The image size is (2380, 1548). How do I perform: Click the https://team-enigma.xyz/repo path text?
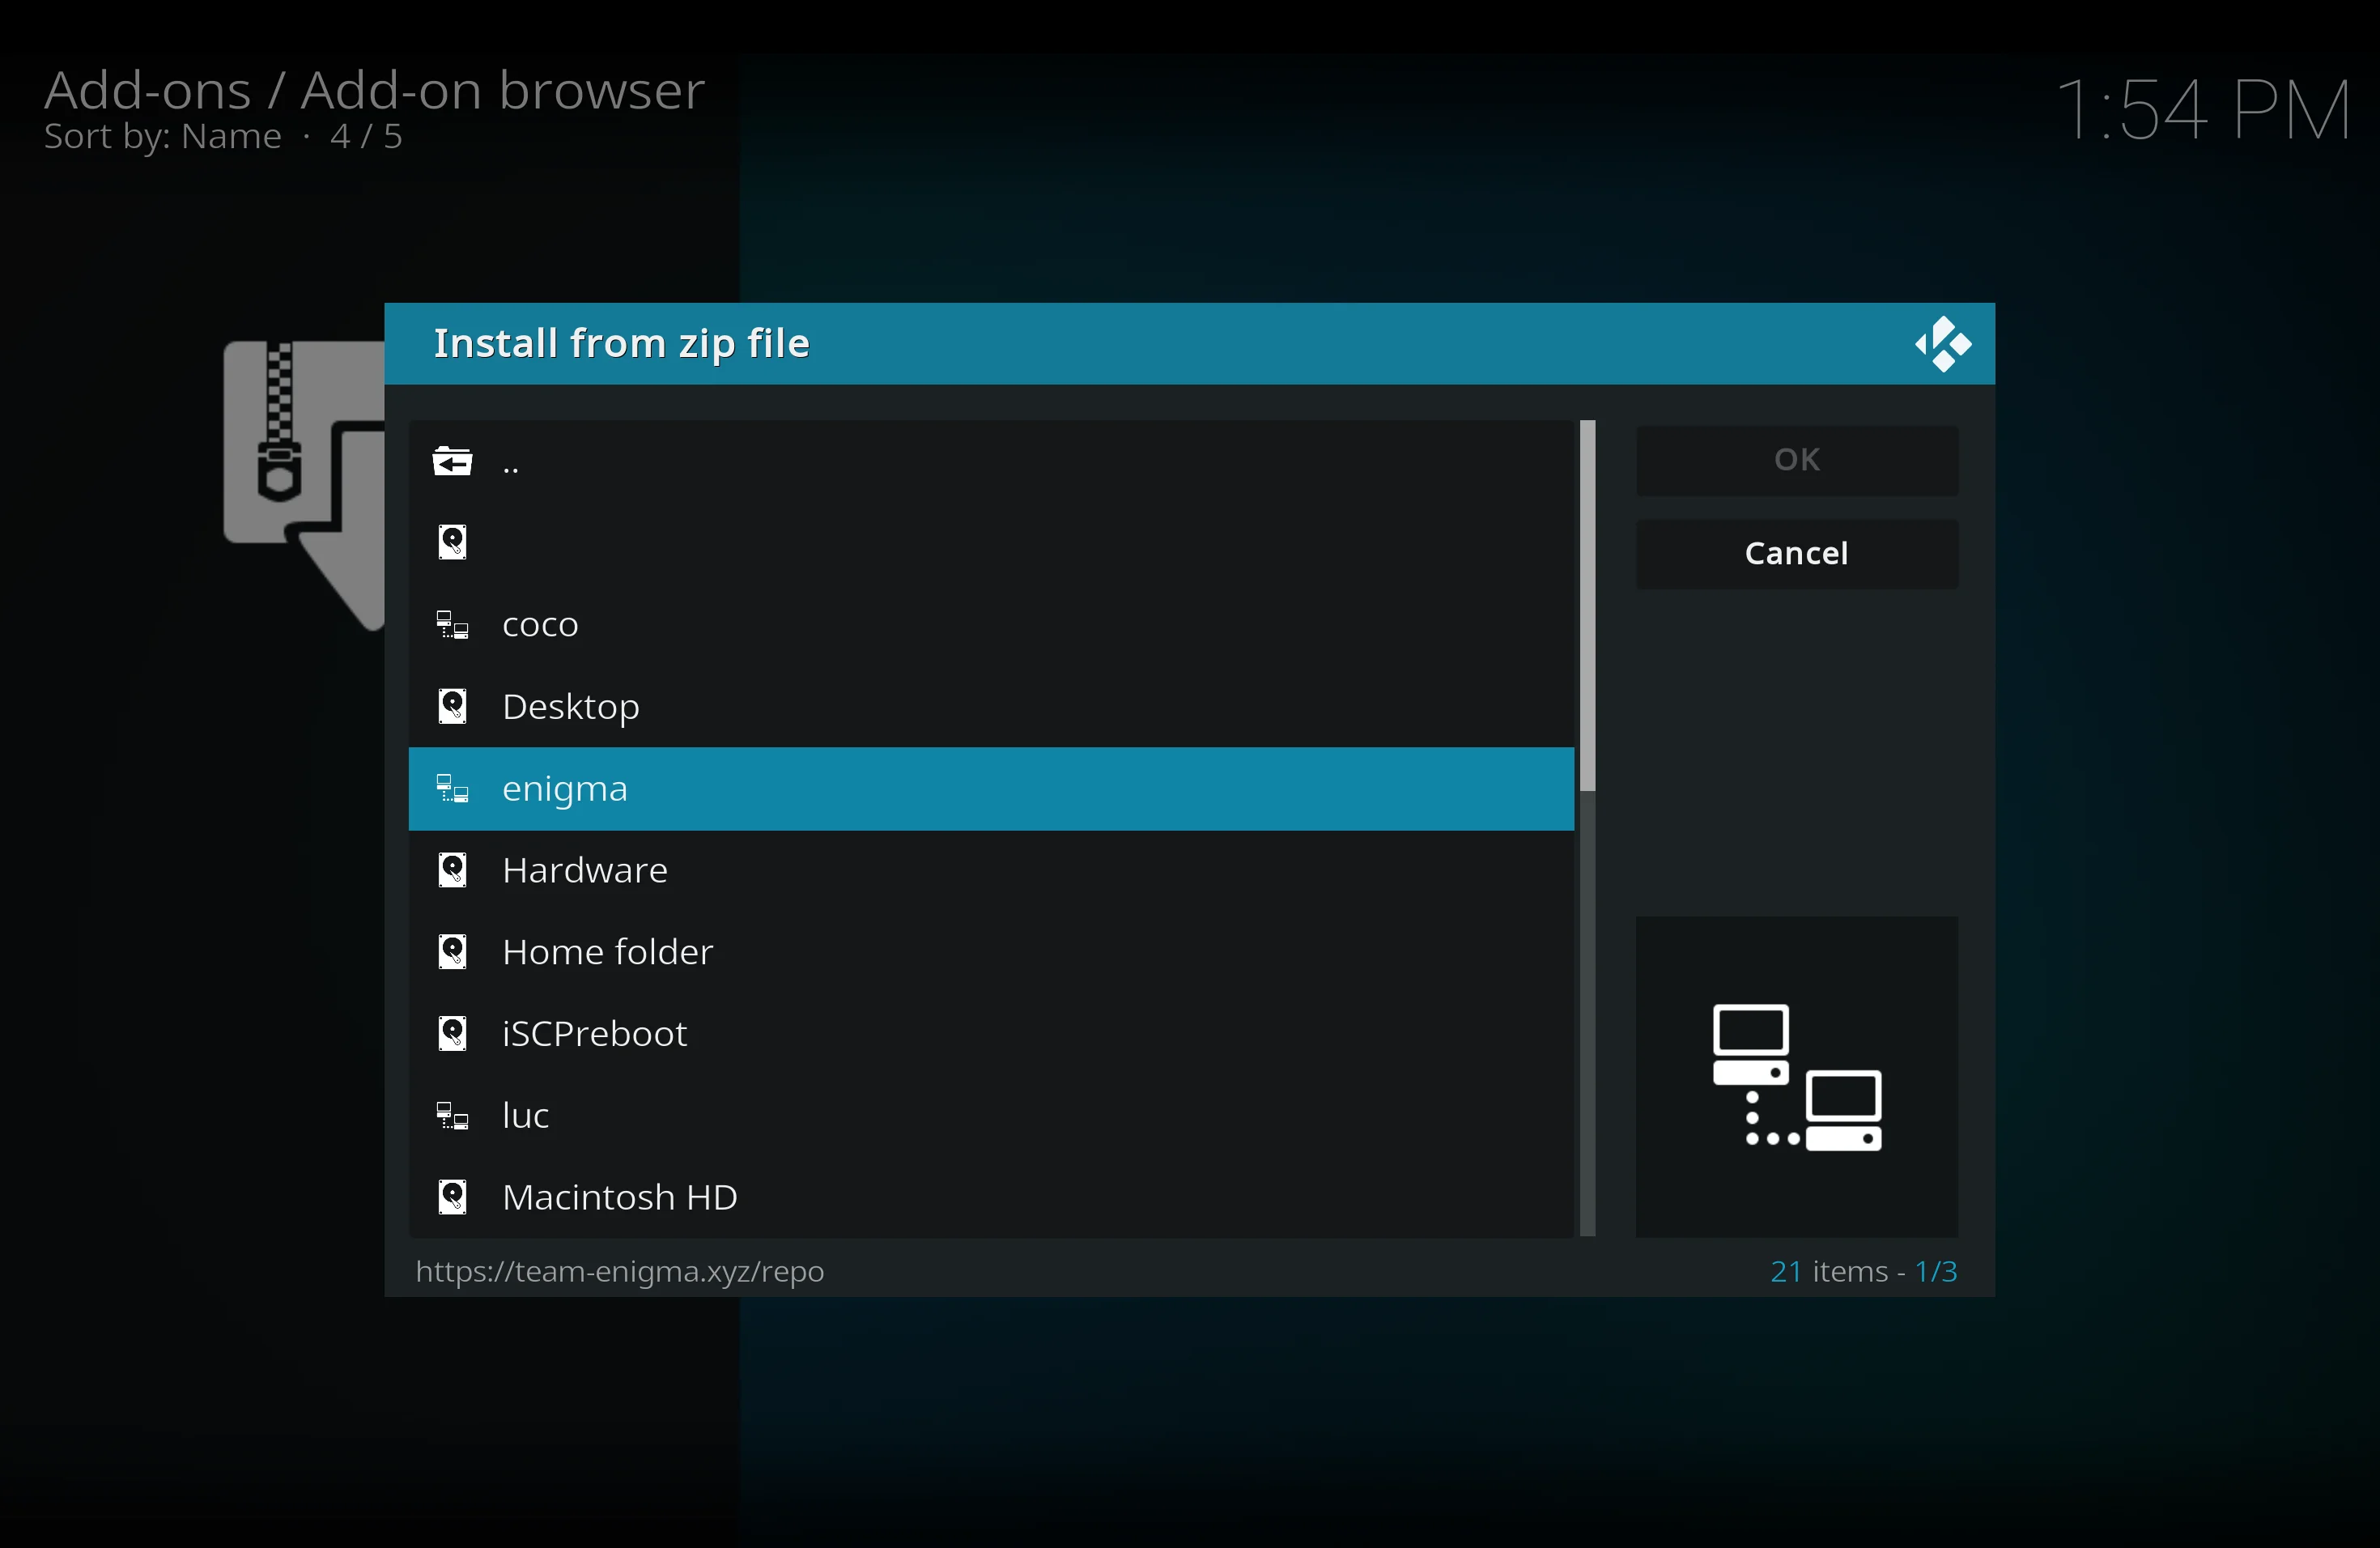pyautogui.click(x=620, y=1271)
